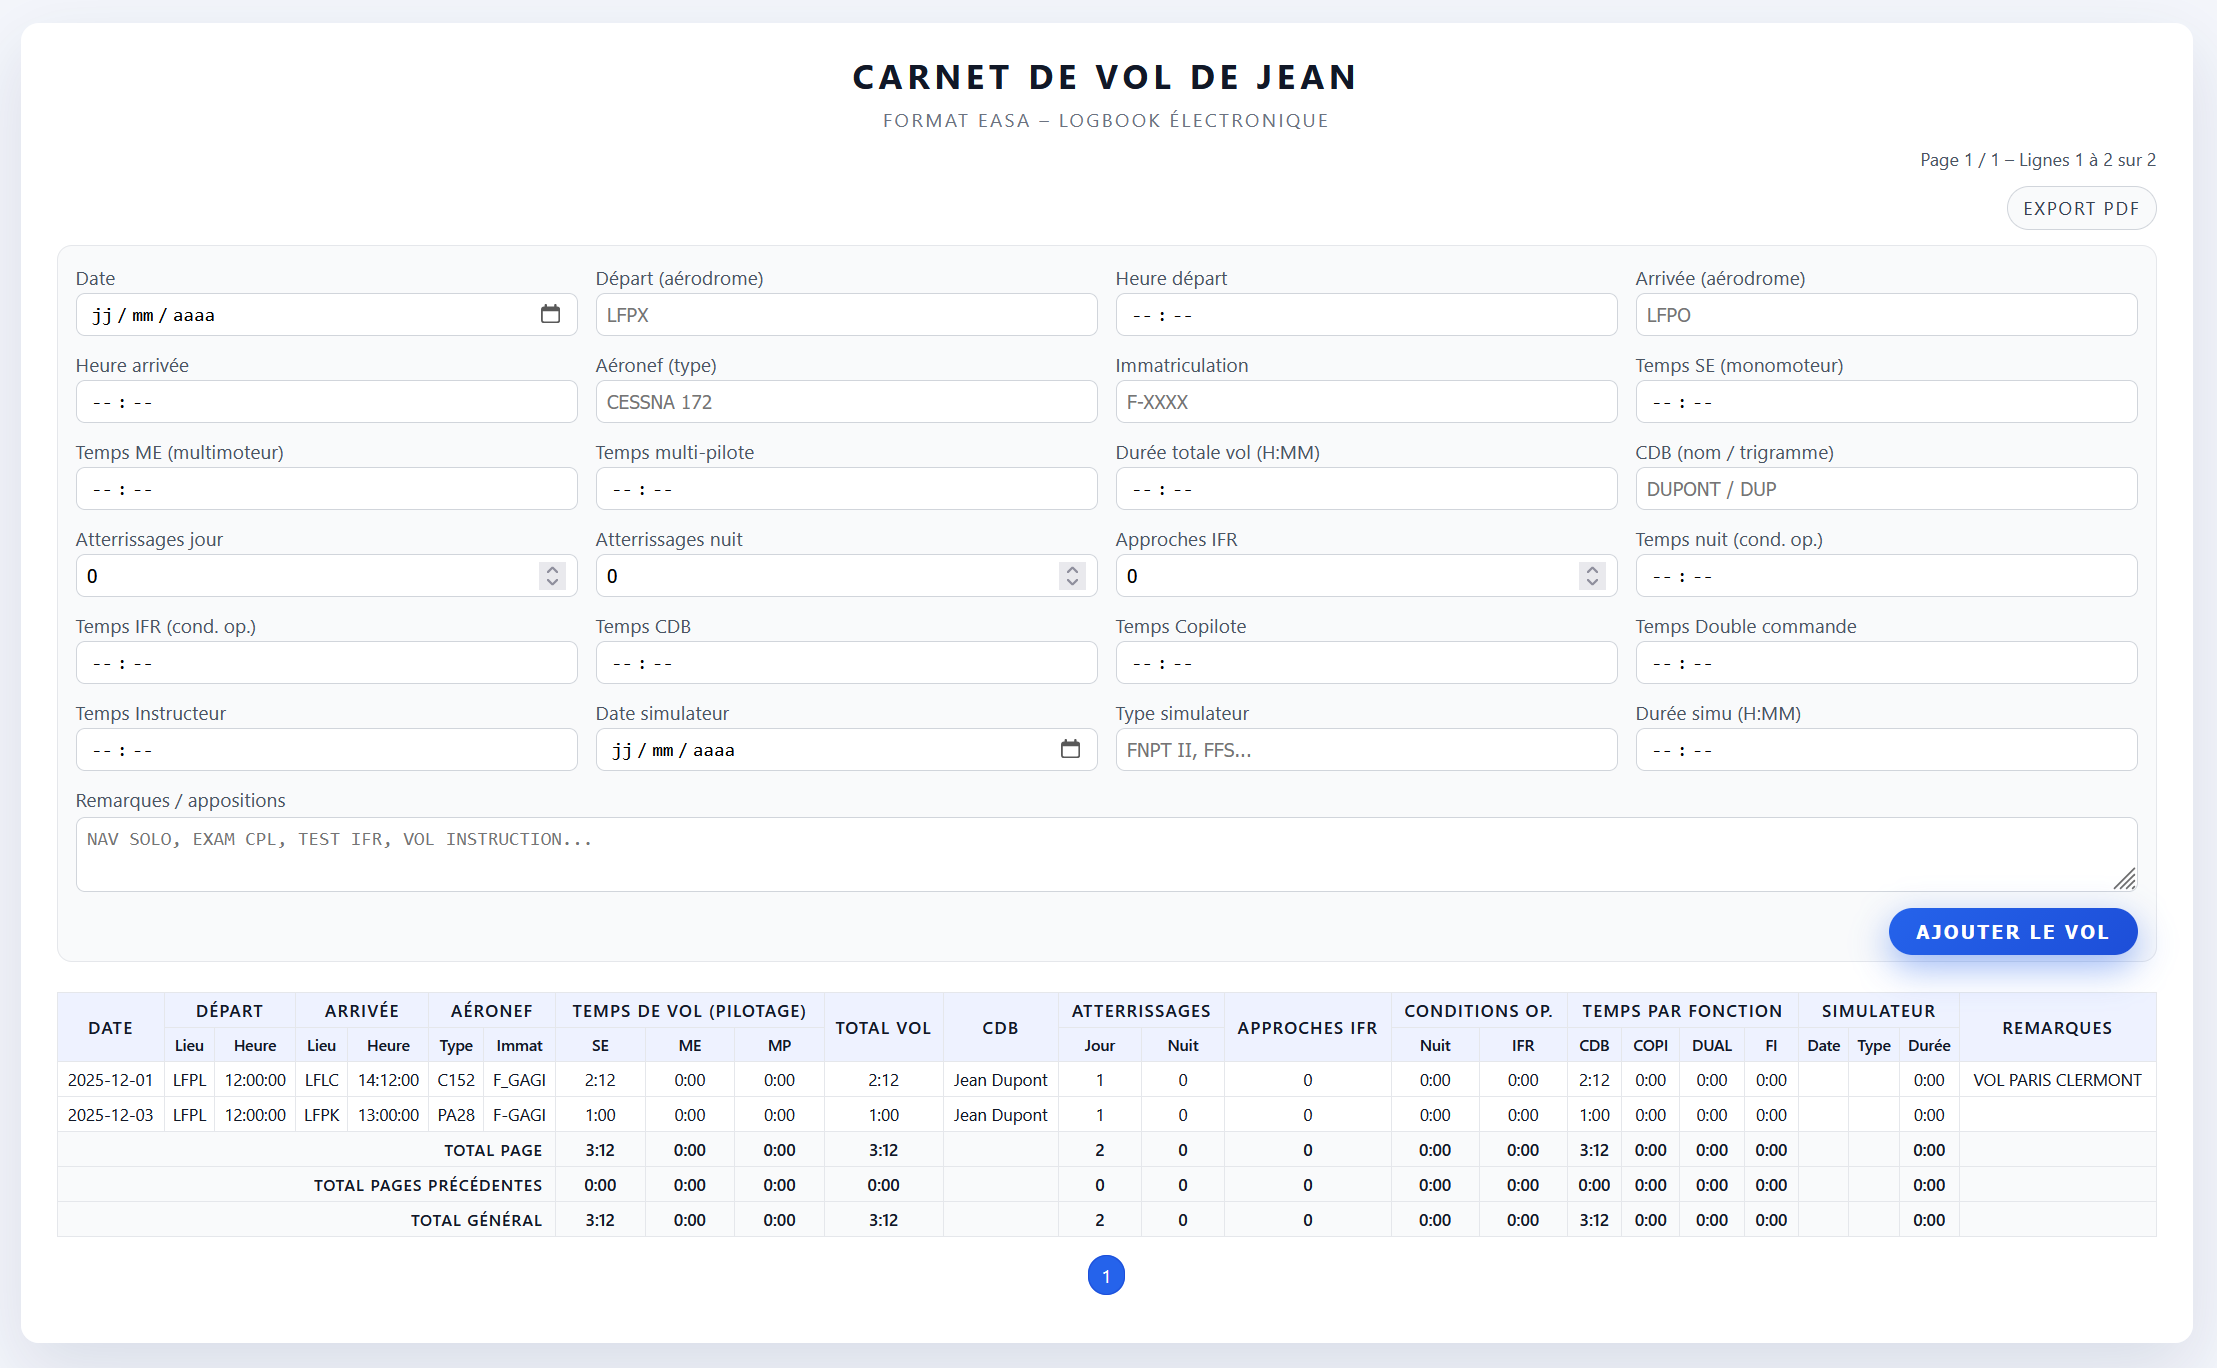Click the CDB (nom / trigramme) field
Screen dimensions: 2217x1368
point(1886,488)
